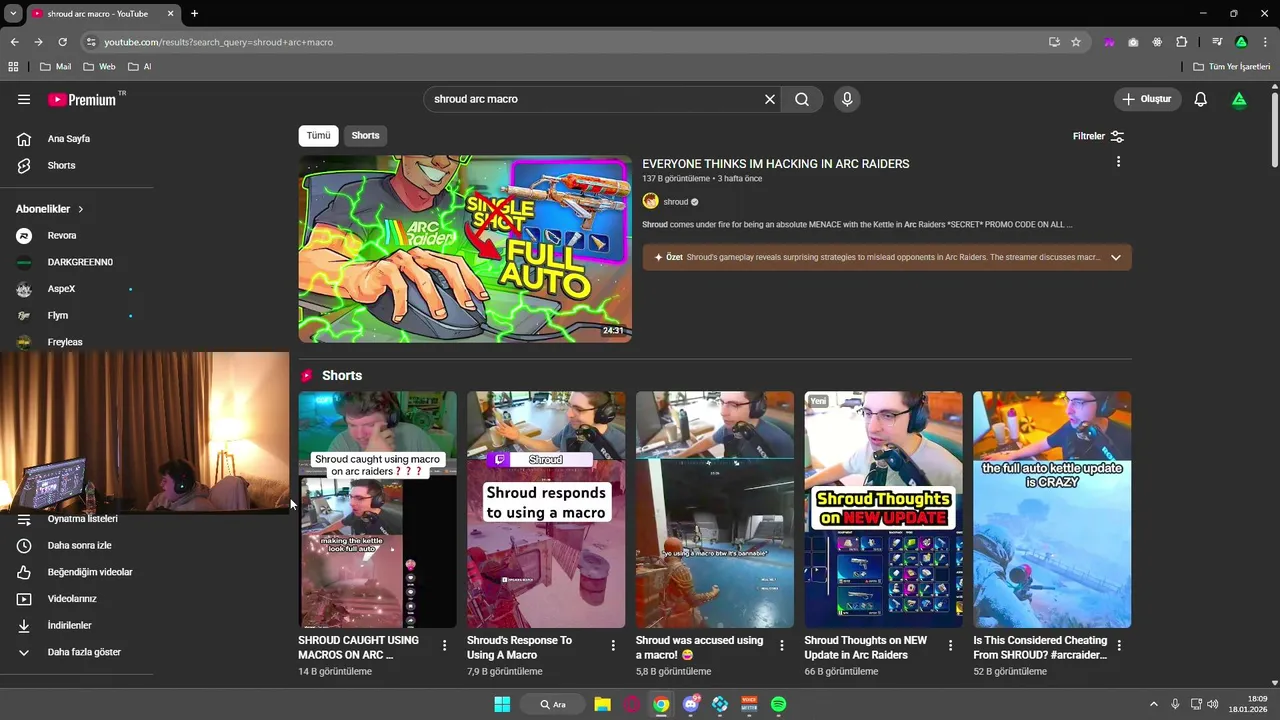1280x720 pixels.
Task: Open the notifications bell
Action: pos(1201,99)
